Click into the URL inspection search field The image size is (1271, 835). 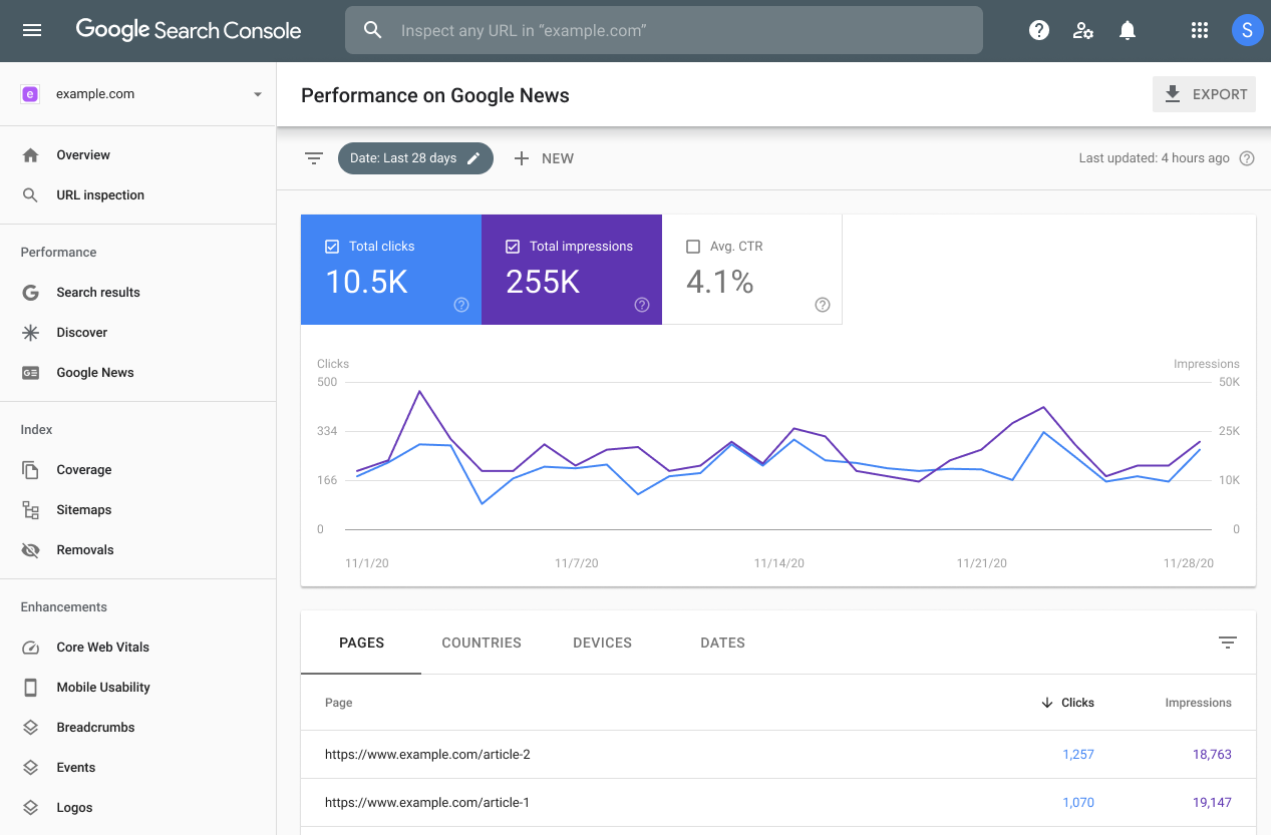point(680,30)
